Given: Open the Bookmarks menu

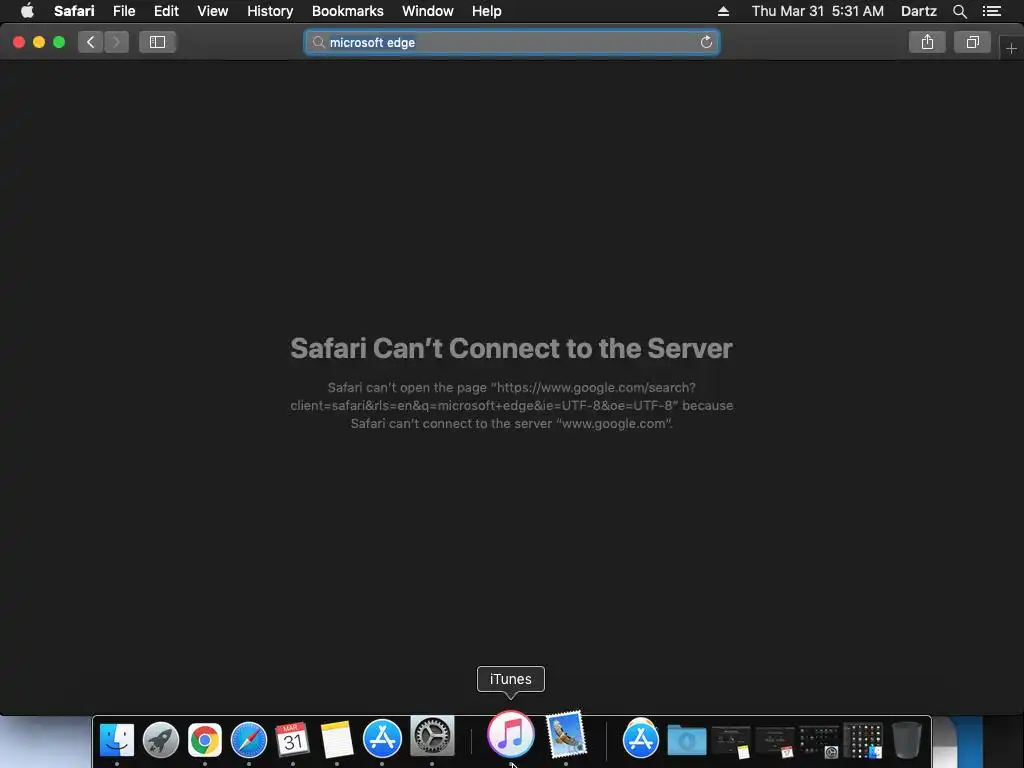Looking at the screenshot, I should click(x=347, y=11).
